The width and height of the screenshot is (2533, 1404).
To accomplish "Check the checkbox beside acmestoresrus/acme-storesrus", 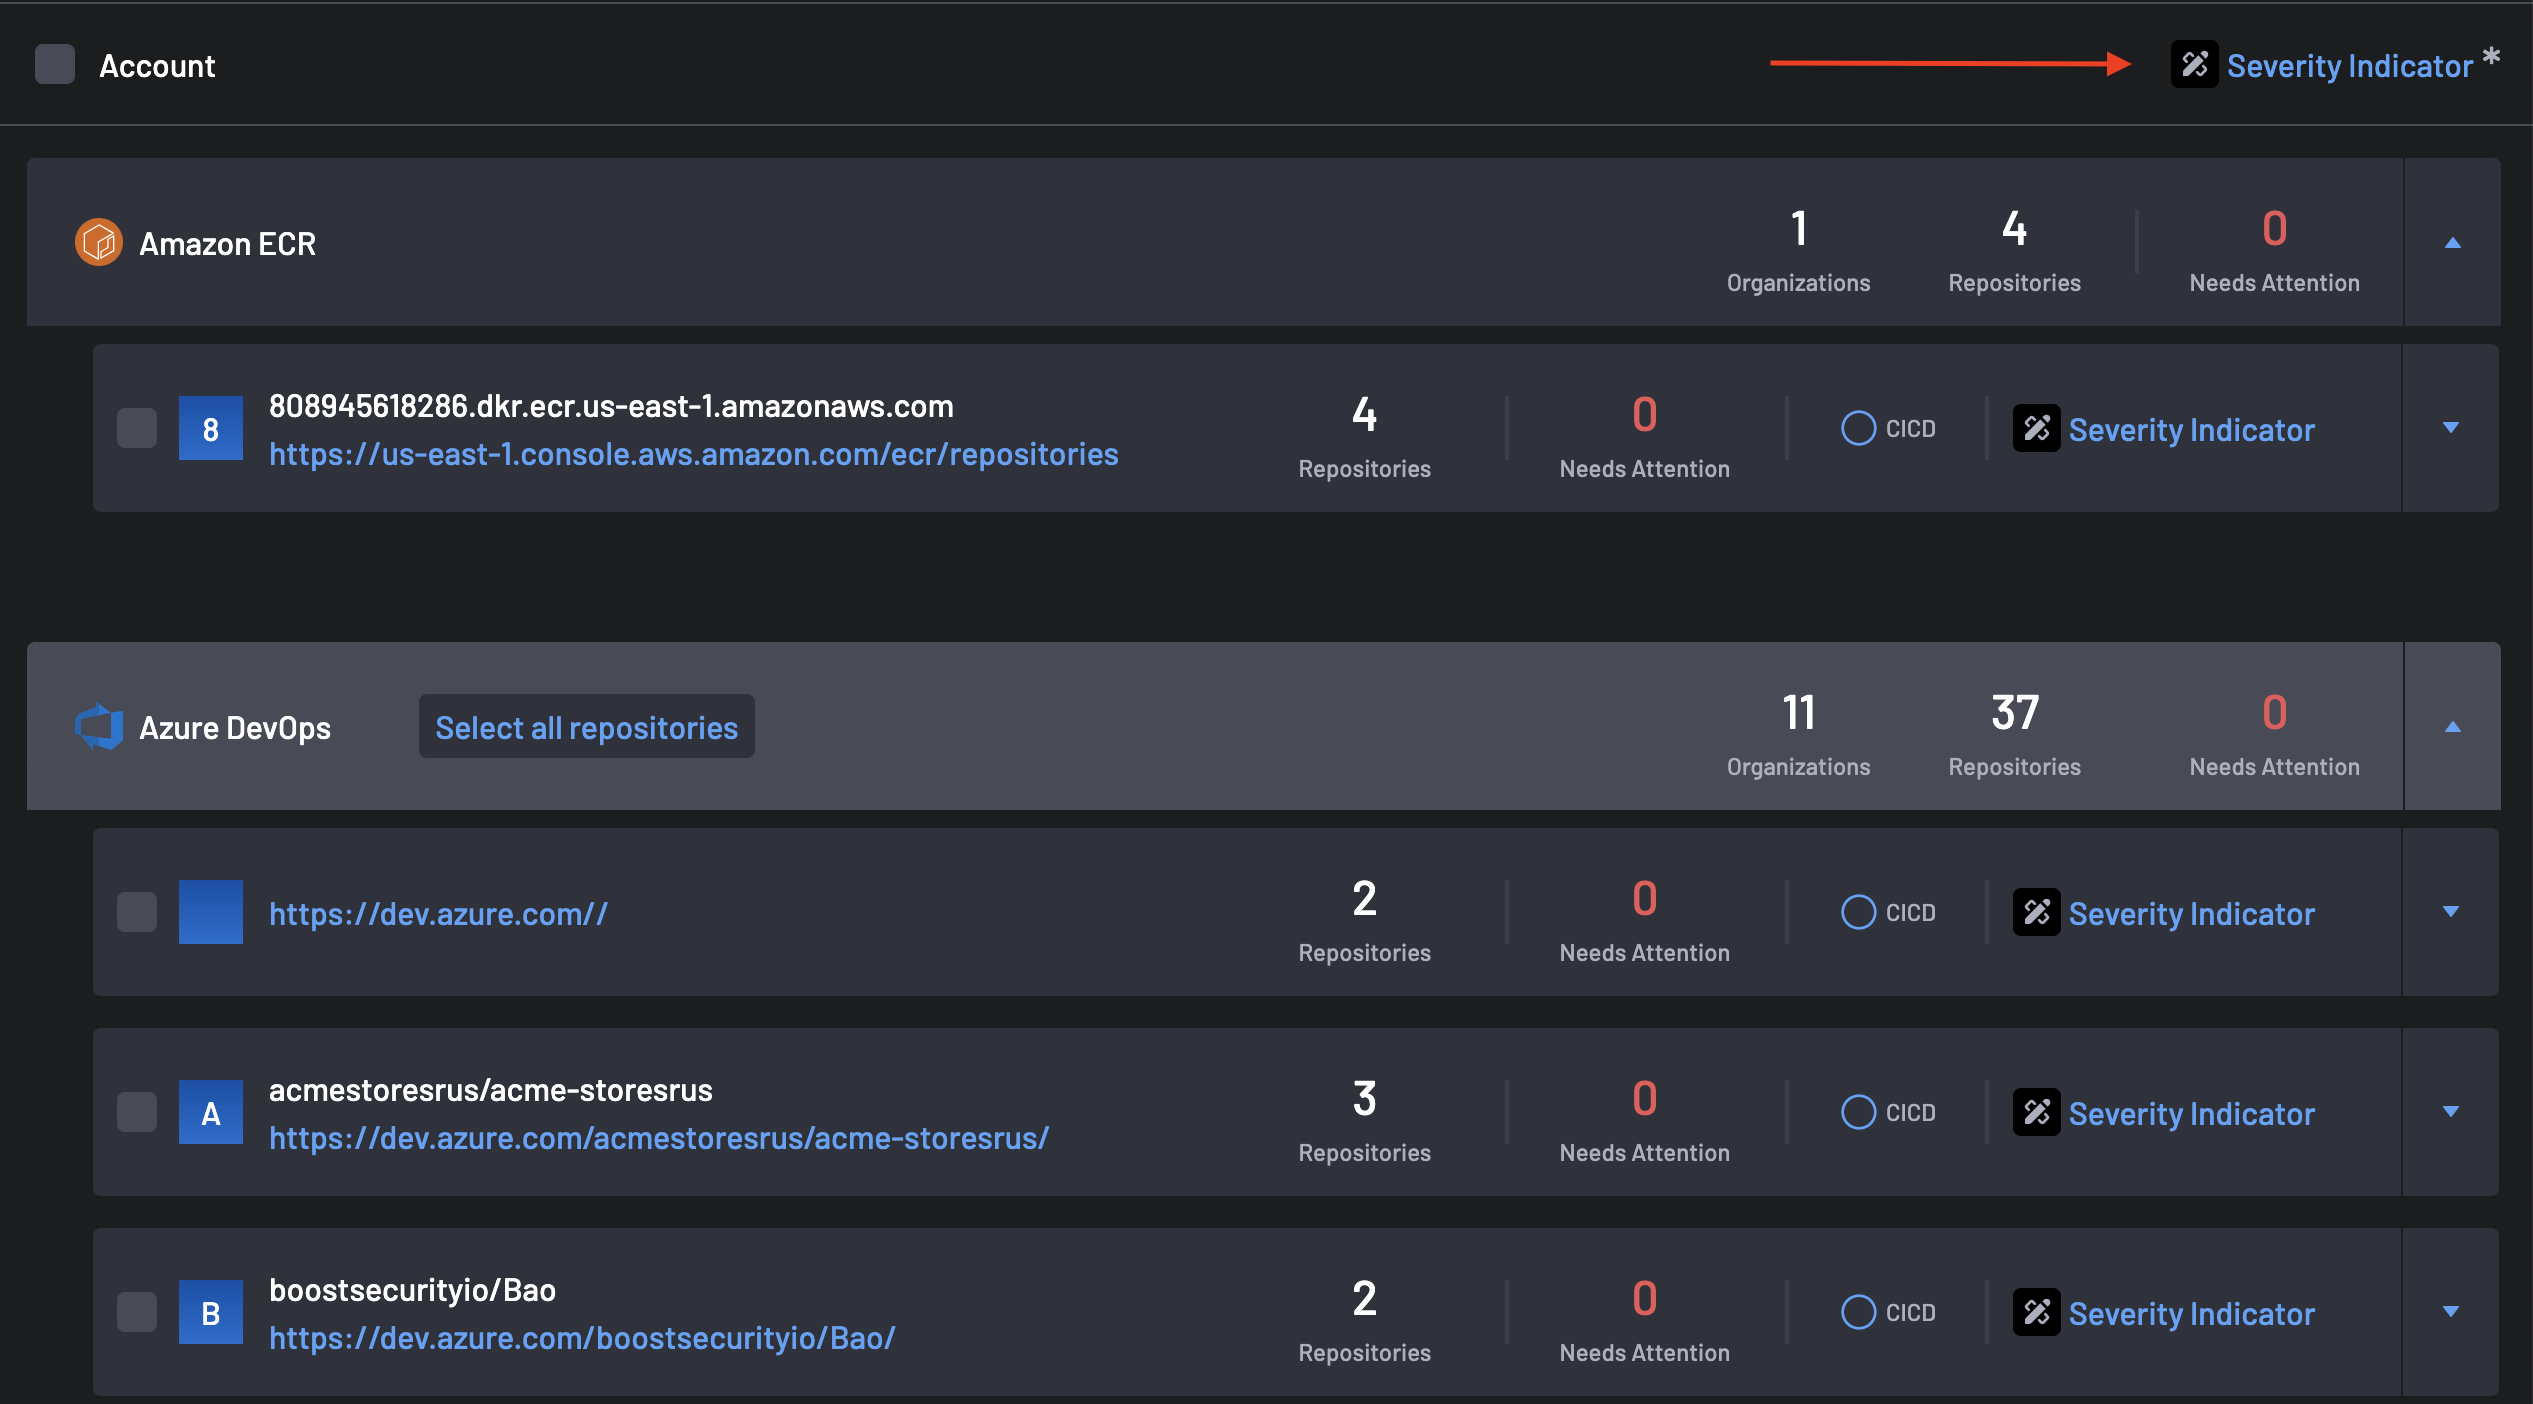I will pyautogui.click(x=136, y=1112).
